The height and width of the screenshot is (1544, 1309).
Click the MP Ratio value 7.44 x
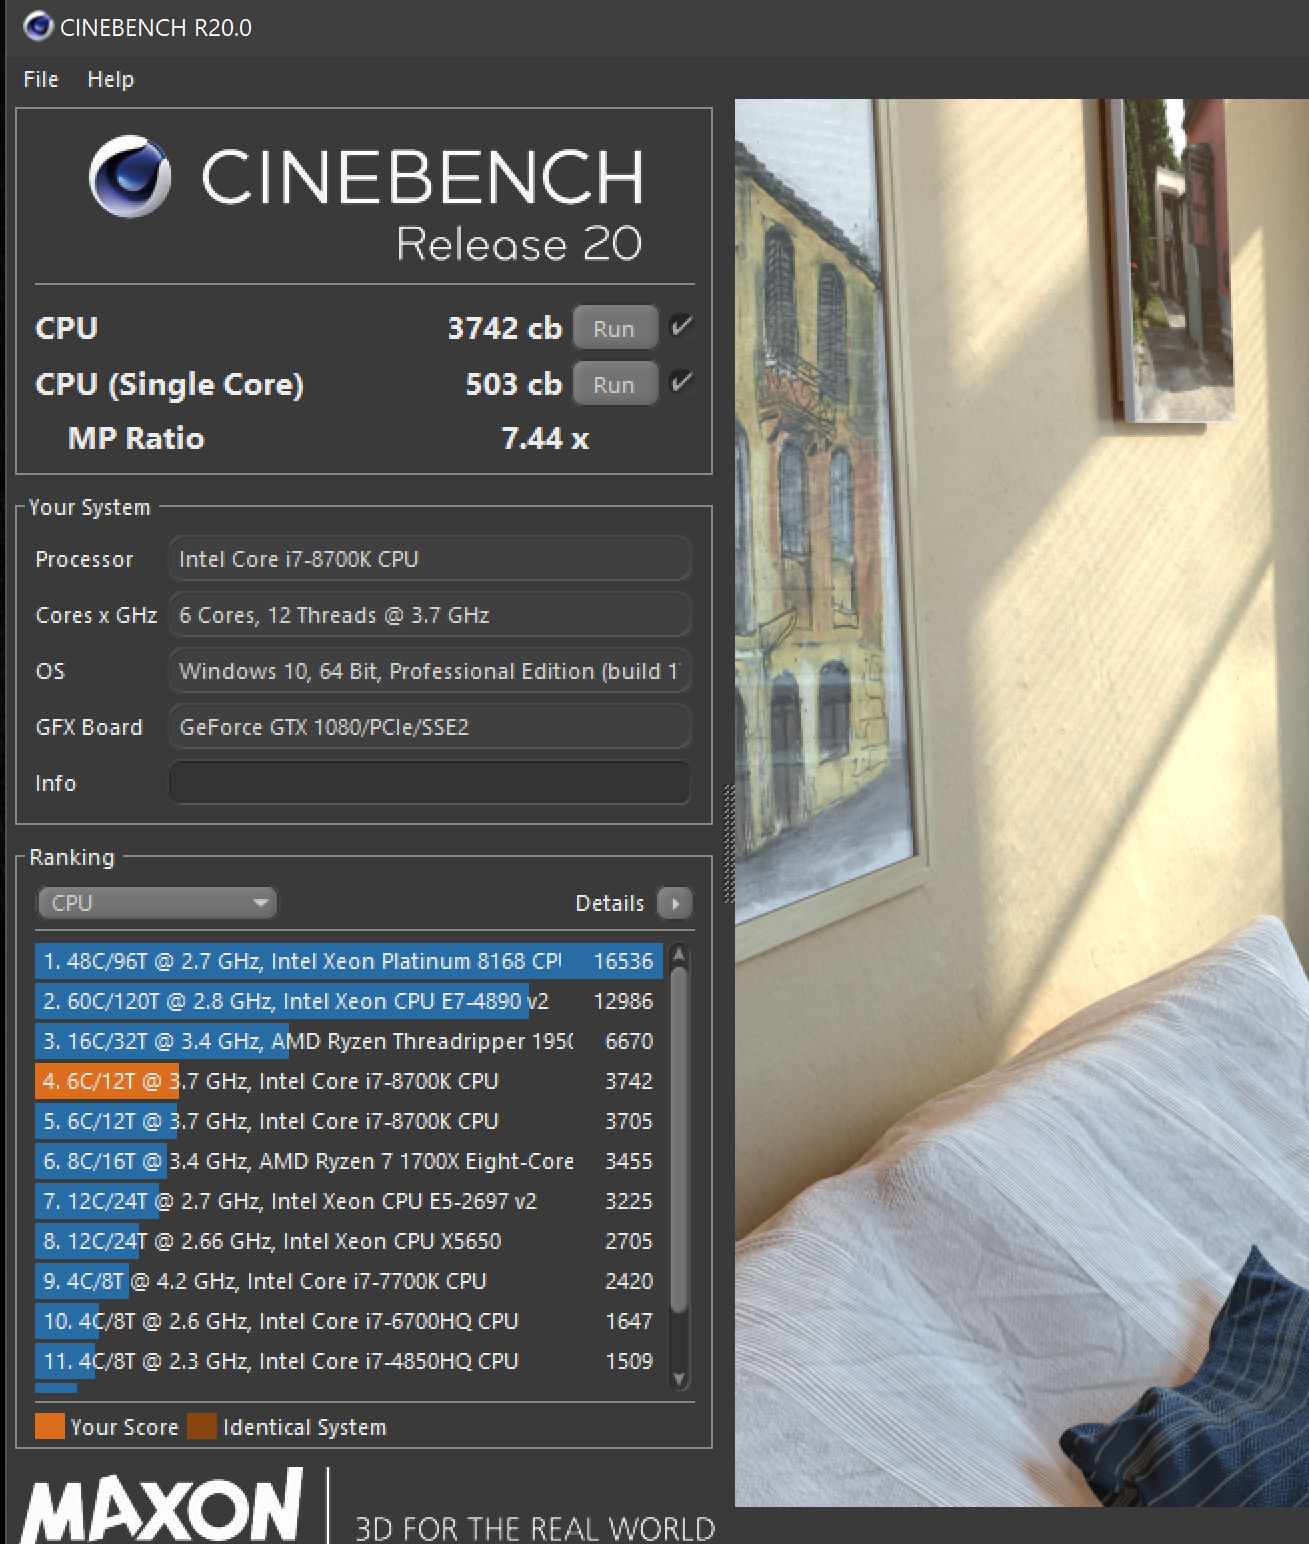pyautogui.click(x=545, y=438)
